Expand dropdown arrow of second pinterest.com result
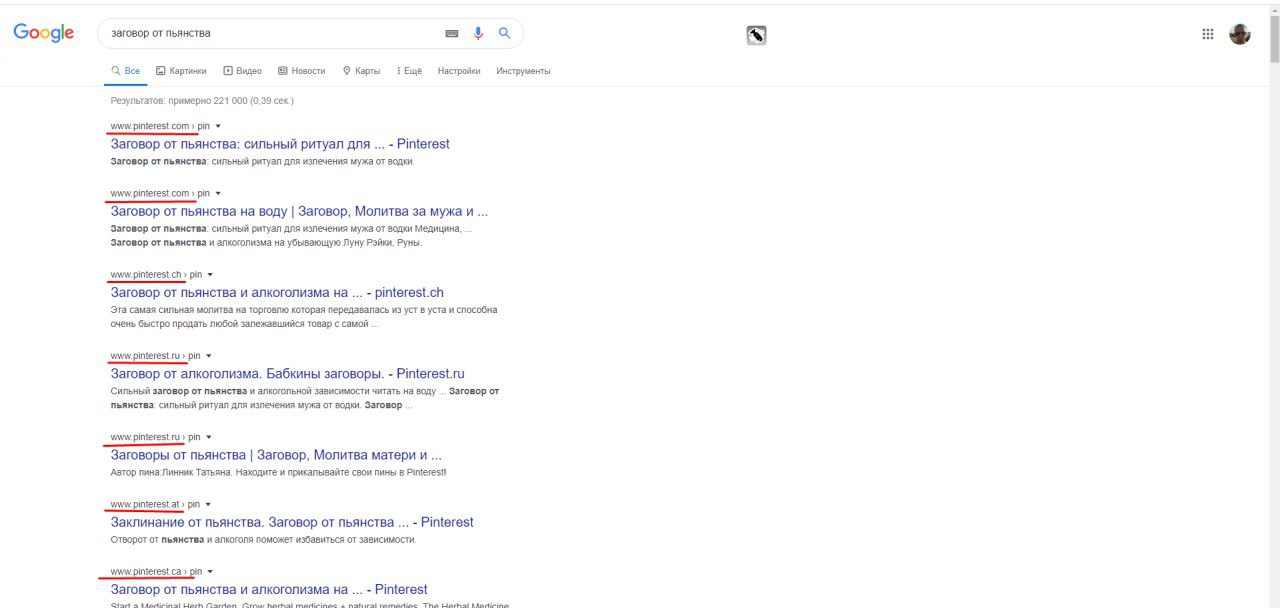 tap(218, 193)
